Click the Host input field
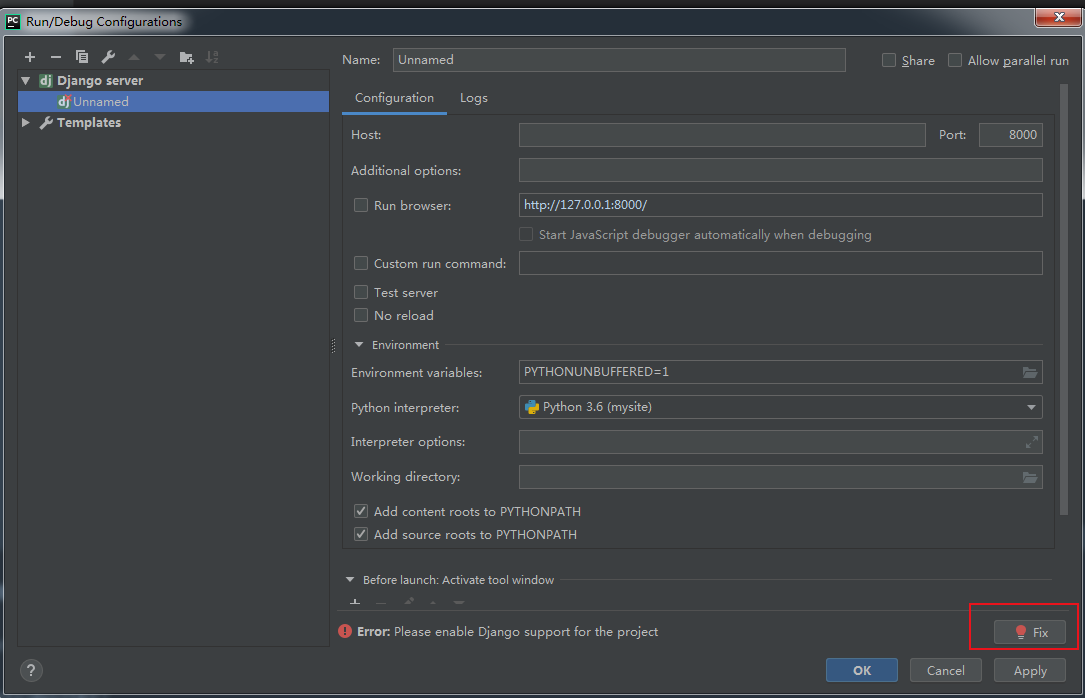The width and height of the screenshot is (1085, 698). [x=721, y=135]
